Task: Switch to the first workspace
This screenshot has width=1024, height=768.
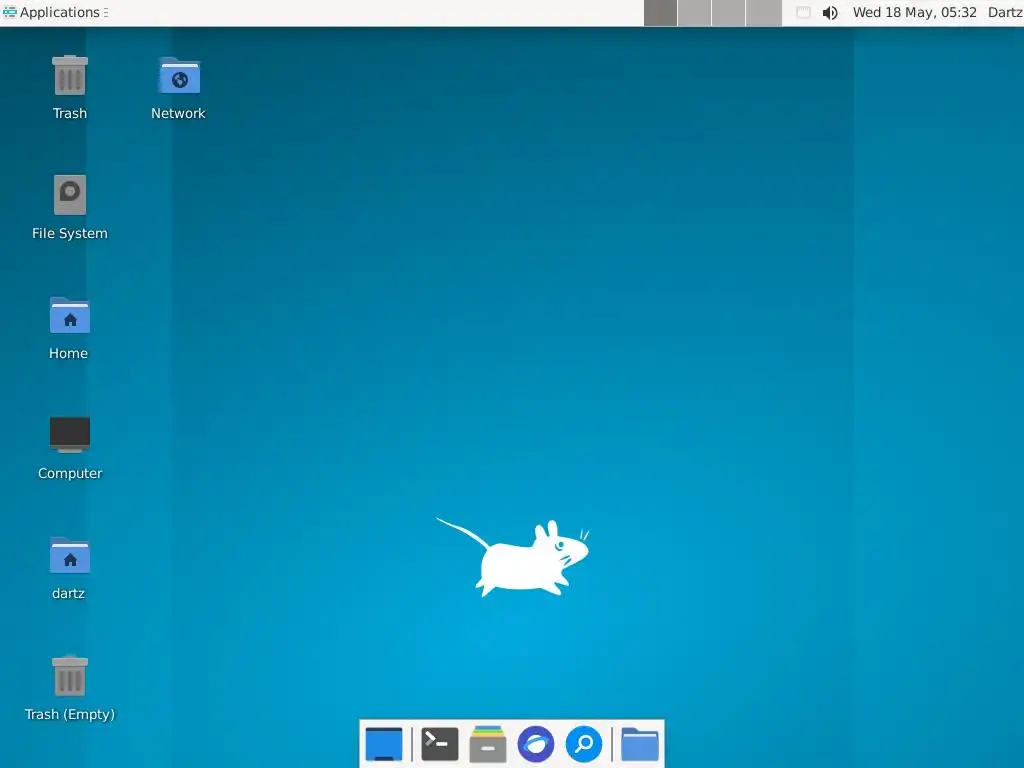Action: (660, 13)
